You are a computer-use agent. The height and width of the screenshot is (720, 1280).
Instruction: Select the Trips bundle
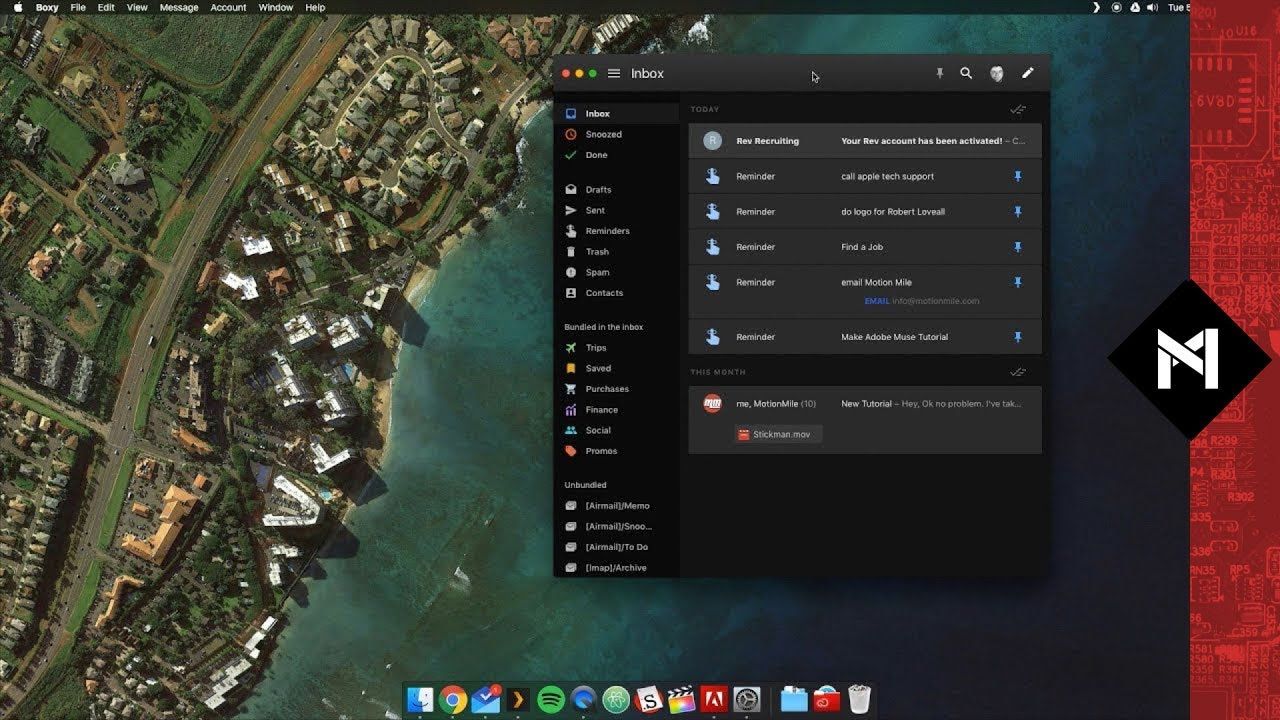click(x=596, y=348)
